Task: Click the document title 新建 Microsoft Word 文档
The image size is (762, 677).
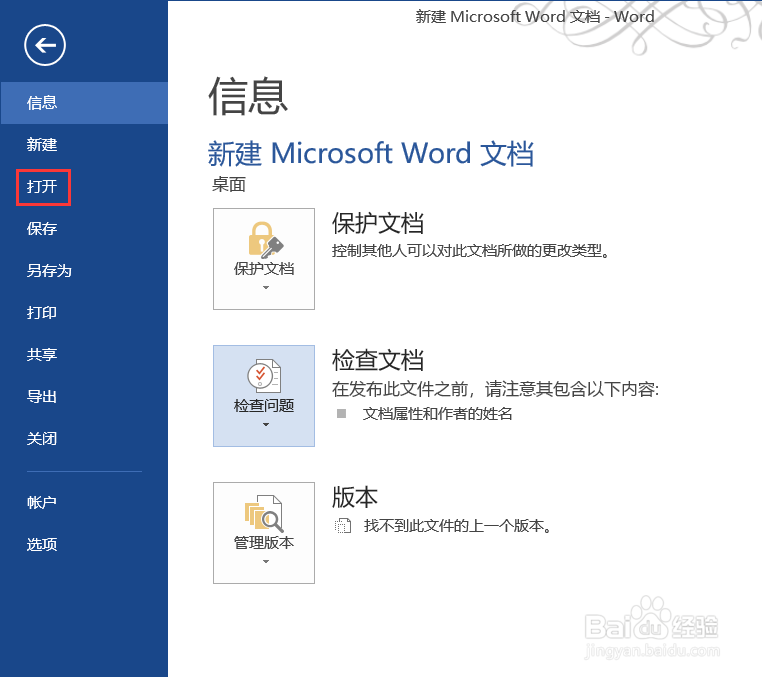Action: coord(371,154)
